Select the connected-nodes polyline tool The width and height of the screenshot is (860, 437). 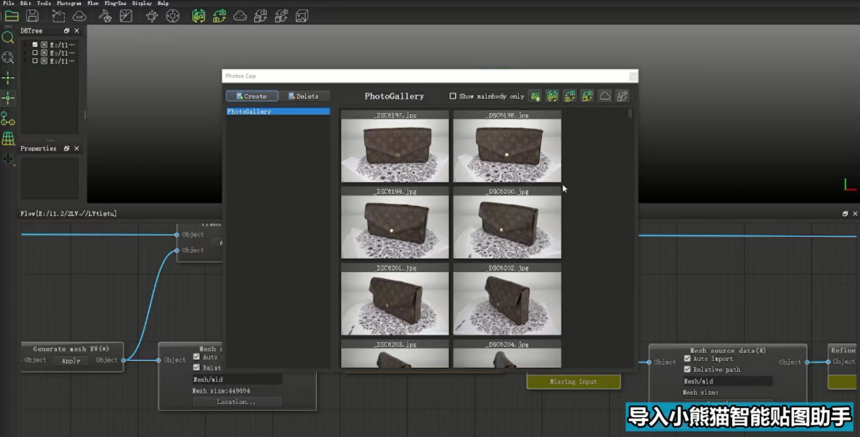8,118
